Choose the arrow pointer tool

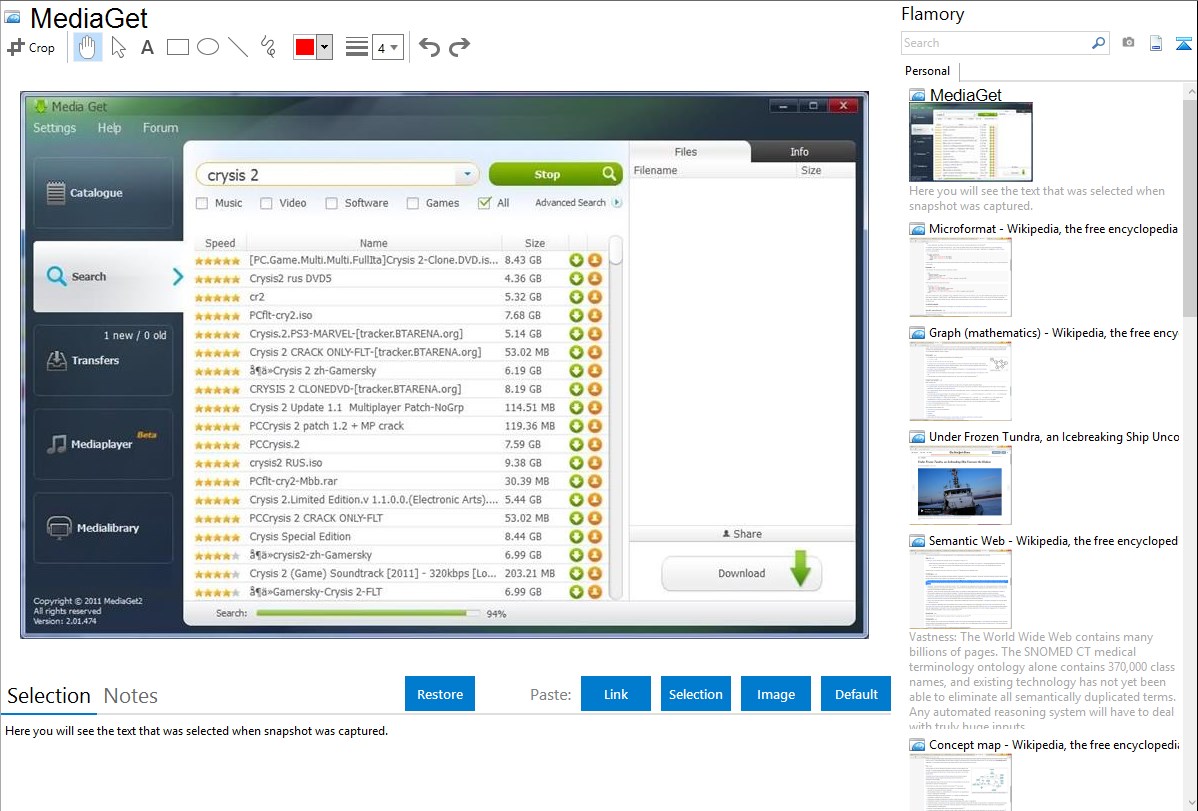click(x=118, y=47)
